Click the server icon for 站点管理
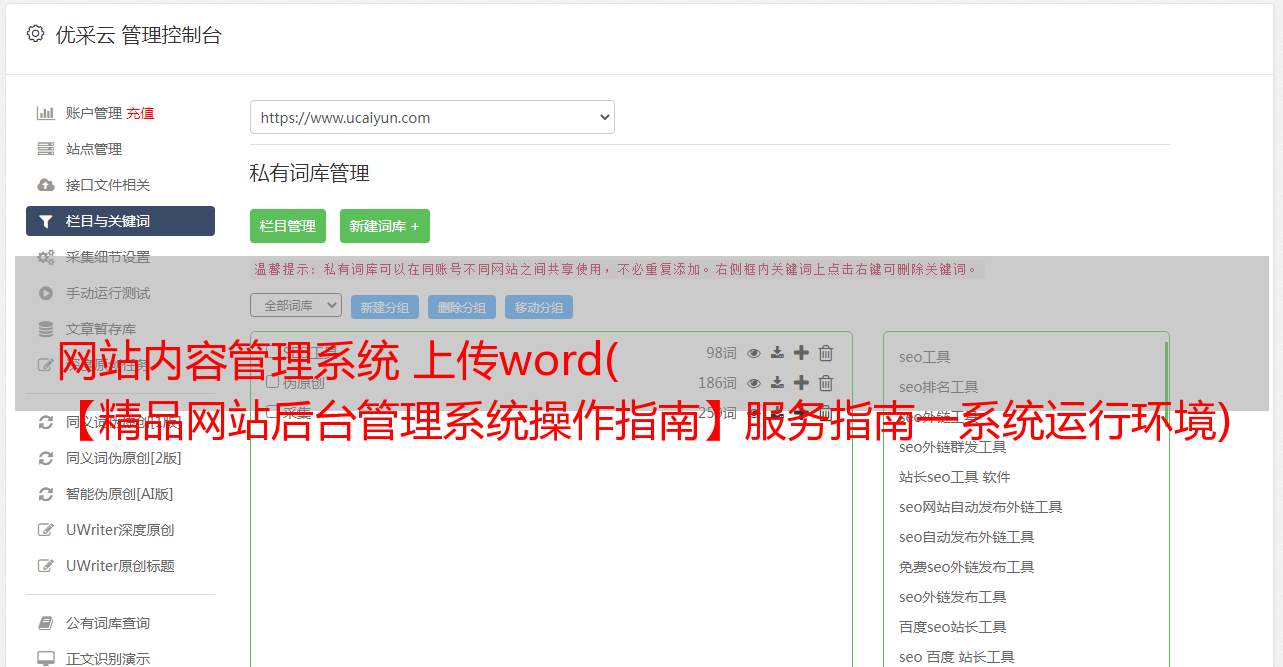This screenshot has width=1283, height=667. pyautogui.click(x=45, y=149)
